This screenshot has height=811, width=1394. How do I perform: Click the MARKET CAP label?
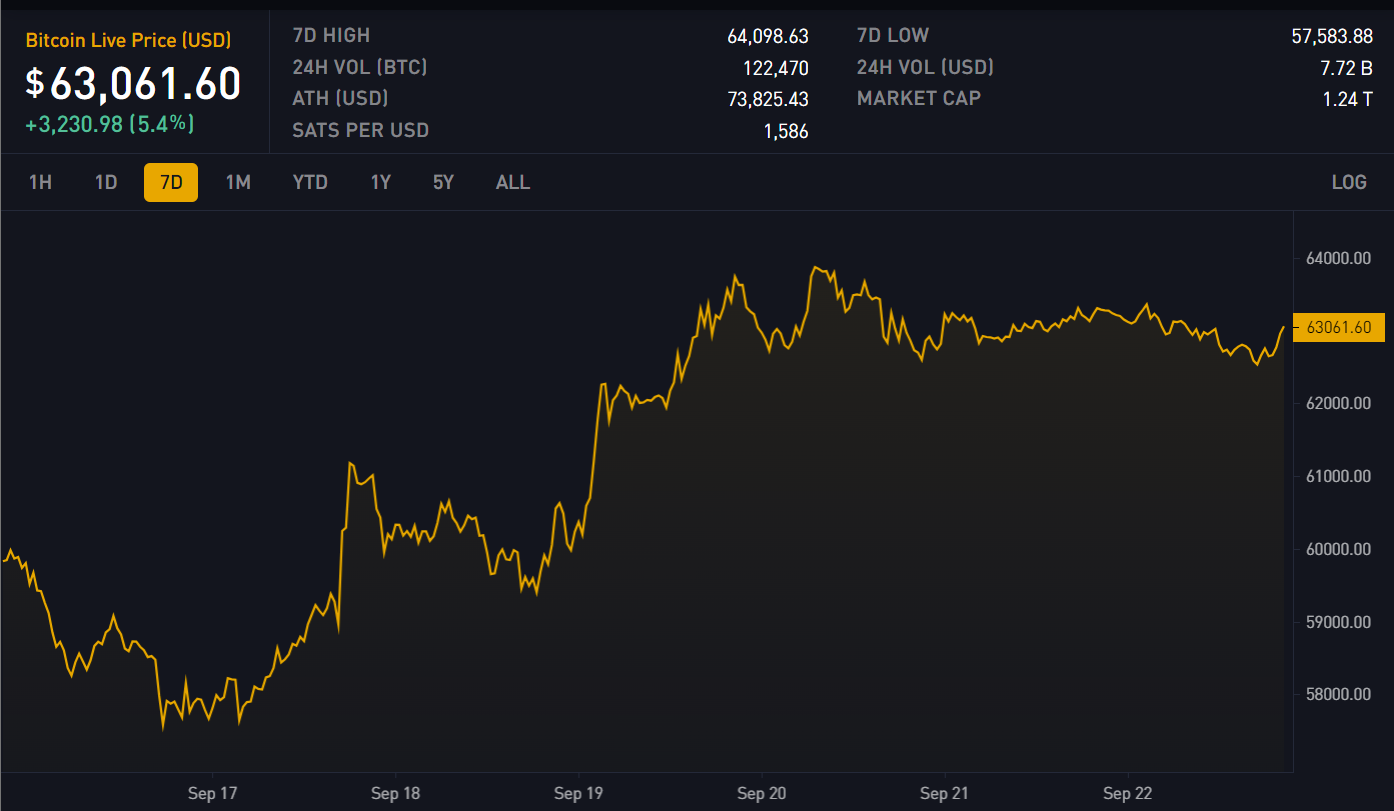click(x=918, y=98)
